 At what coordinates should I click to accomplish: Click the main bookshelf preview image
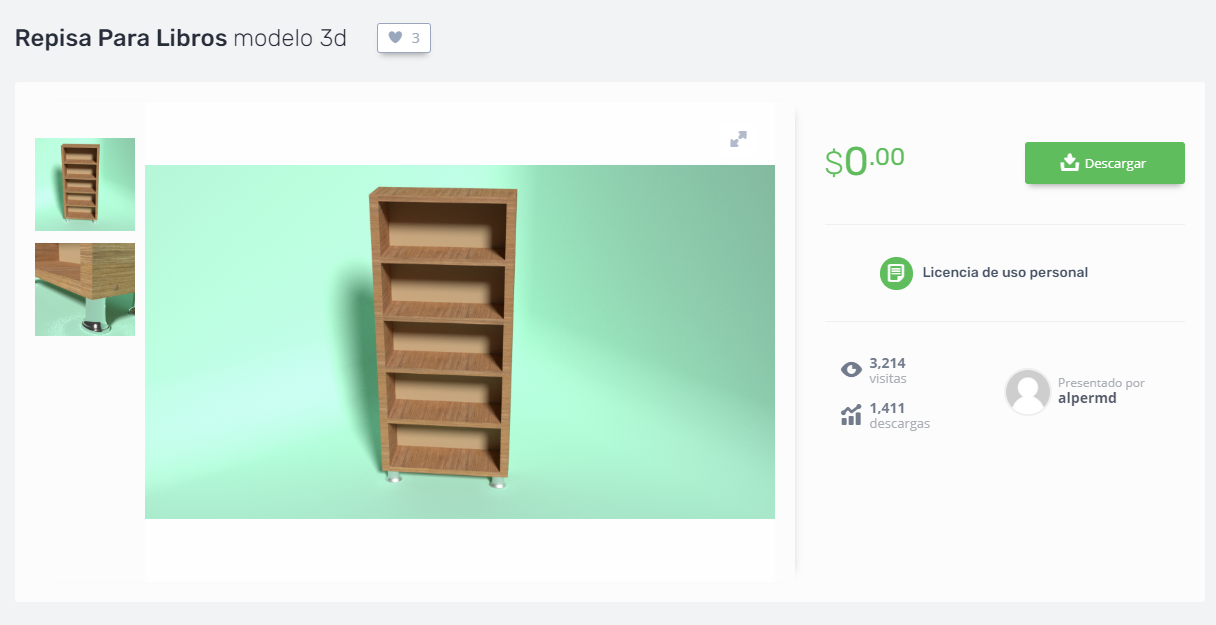click(x=460, y=342)
